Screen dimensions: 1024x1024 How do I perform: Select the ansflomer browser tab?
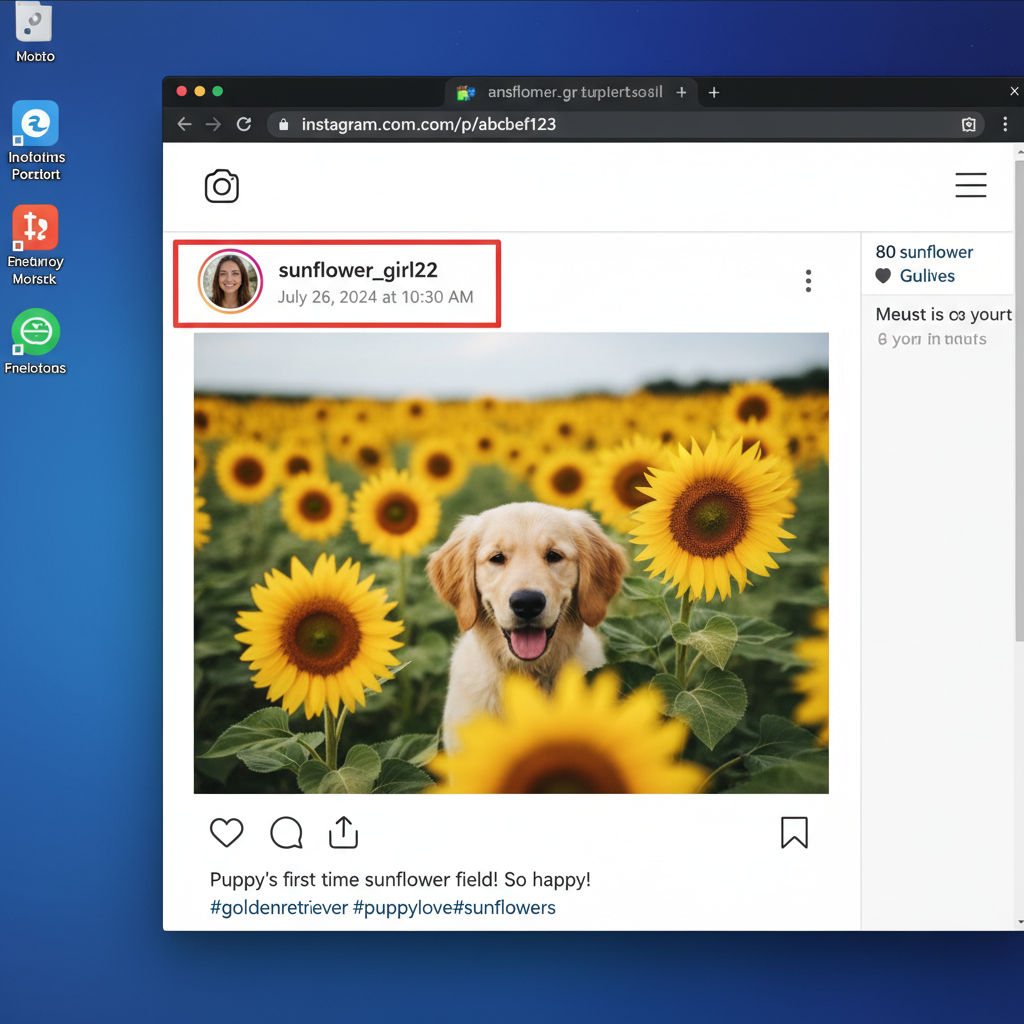pos(571,92)
